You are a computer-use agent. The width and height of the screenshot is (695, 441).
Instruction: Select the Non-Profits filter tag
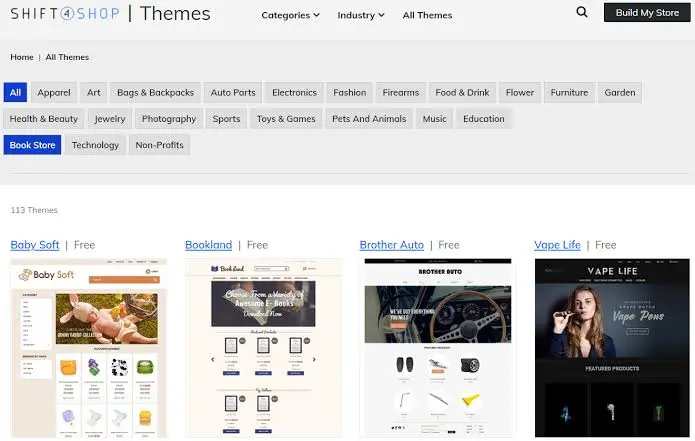coord(159,145)
